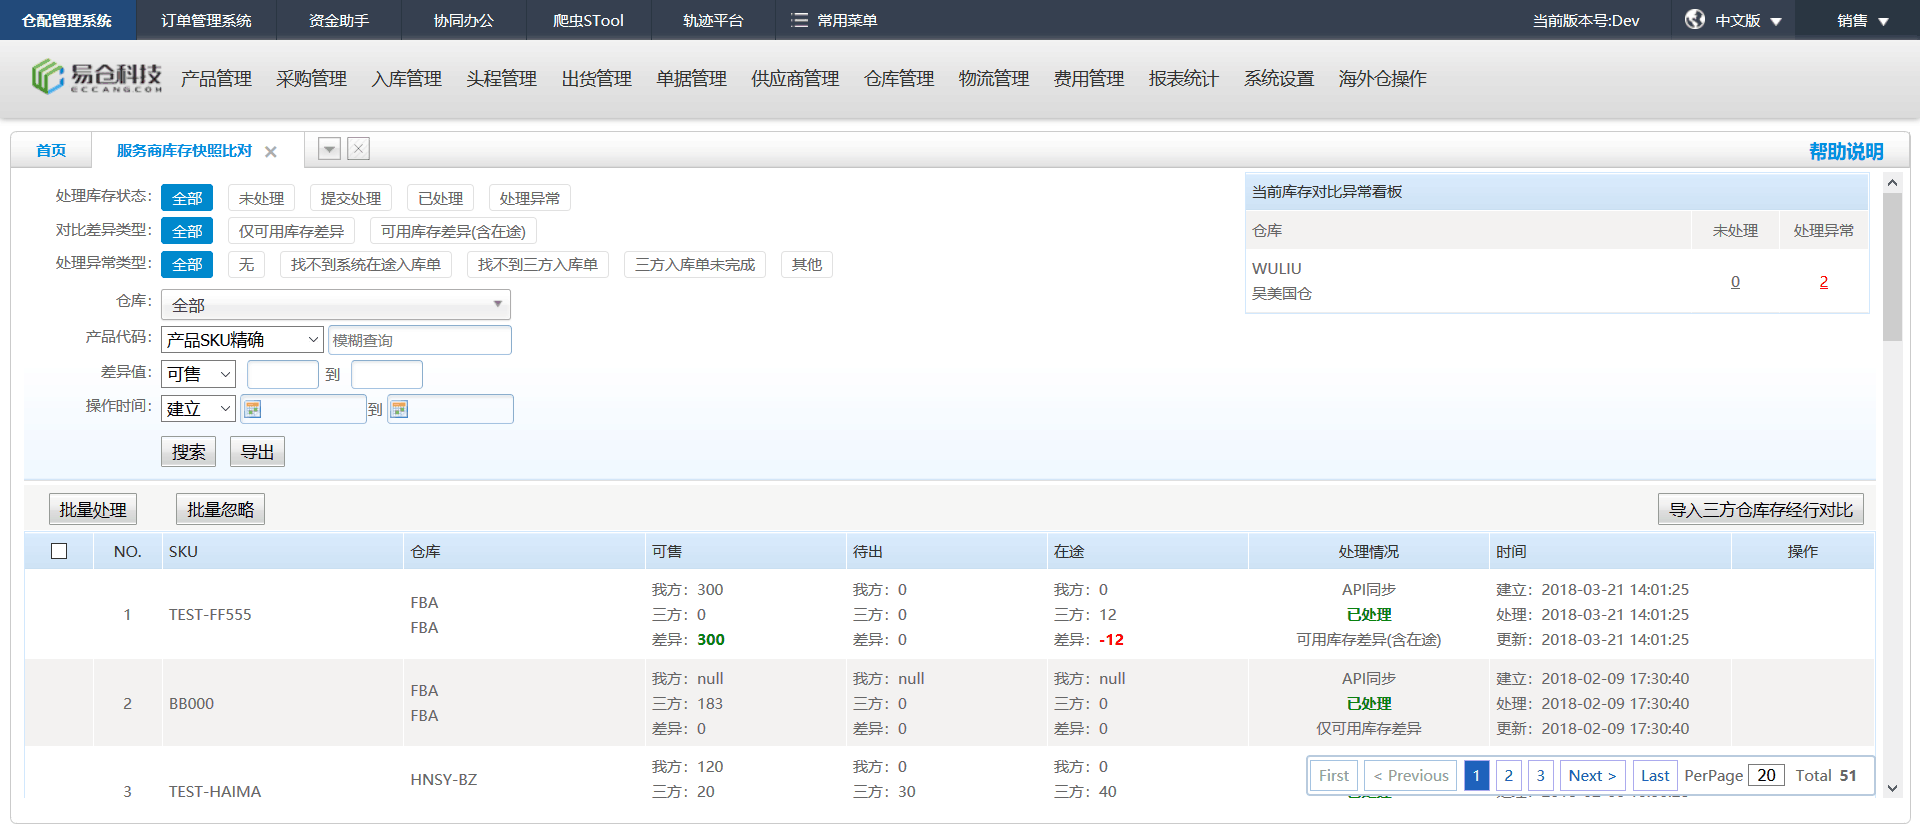Check the select-all checkbox in table header
The width and height of the screenshot is (1920, 832).
point(59,551)
